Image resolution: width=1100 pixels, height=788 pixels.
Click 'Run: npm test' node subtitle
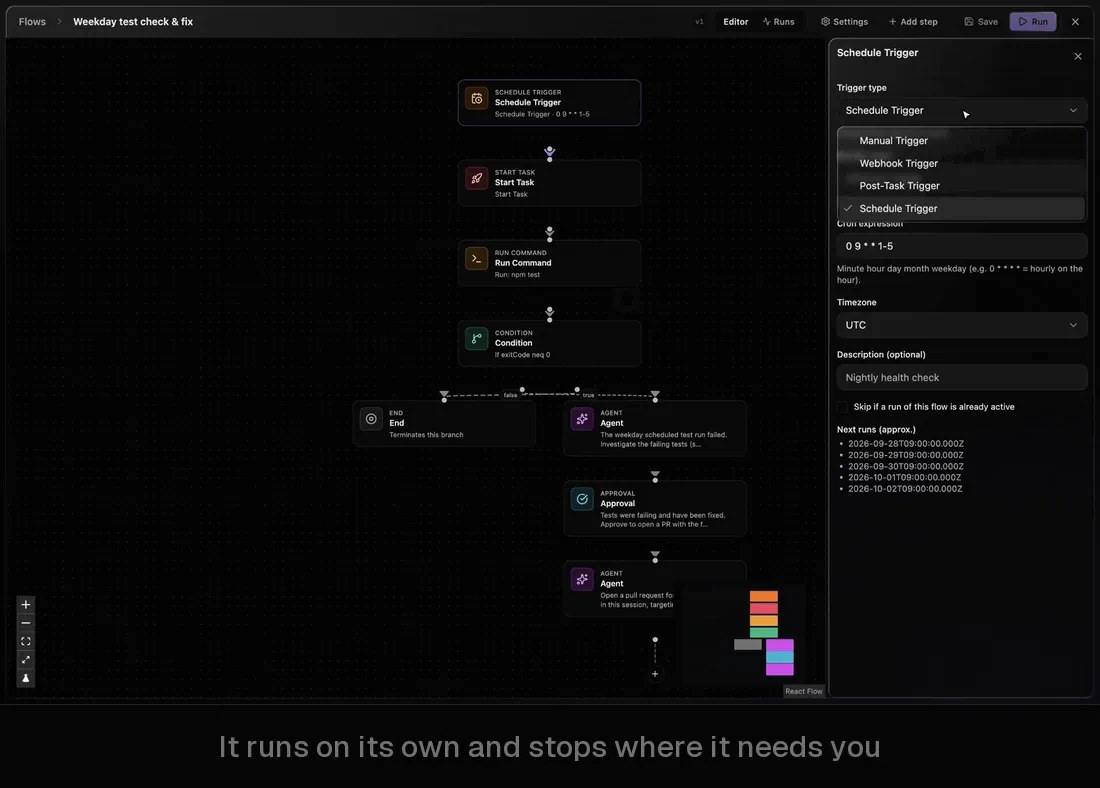click(x=517, y=275)
